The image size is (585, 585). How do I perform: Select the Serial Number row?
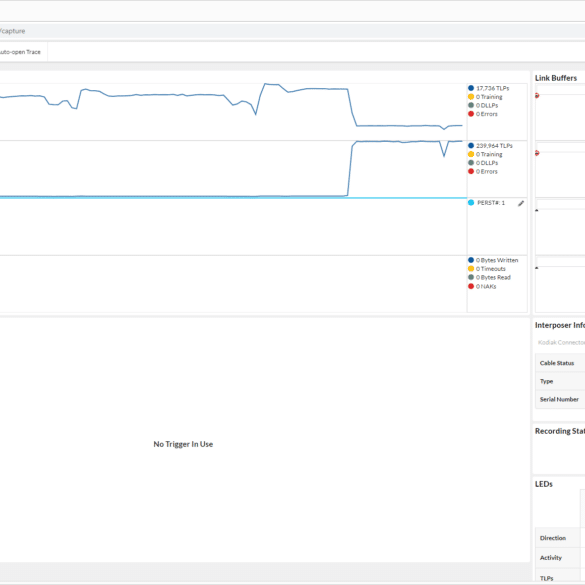560,399
